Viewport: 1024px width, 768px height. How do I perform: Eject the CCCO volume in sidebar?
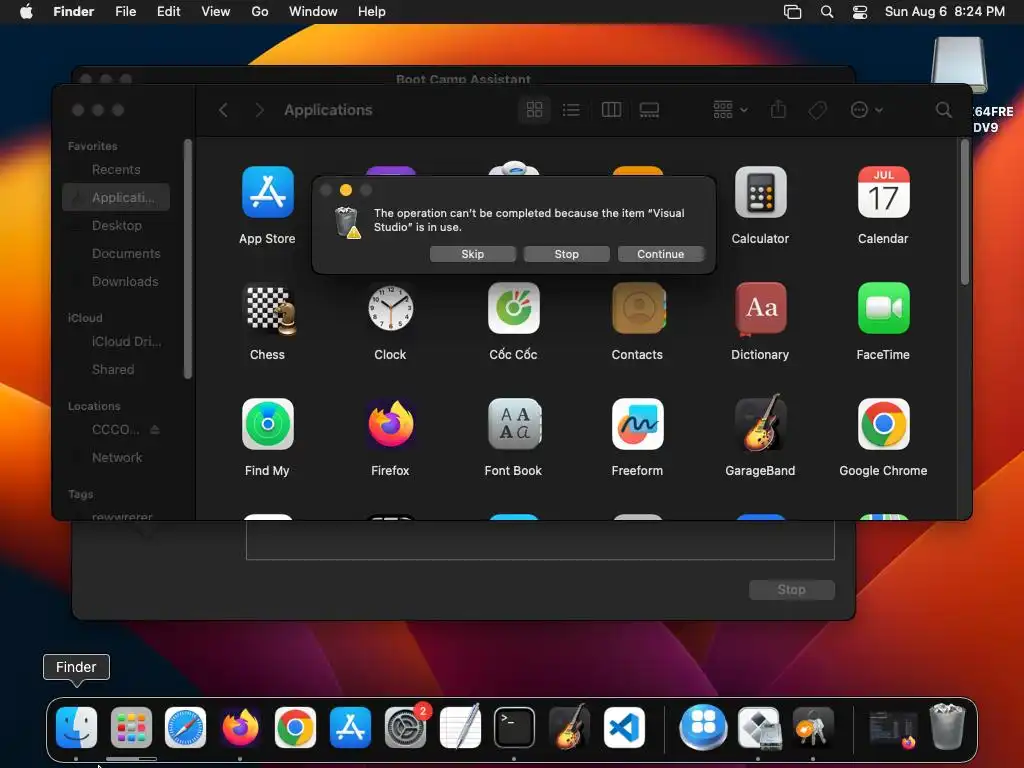tap(155, 430)
